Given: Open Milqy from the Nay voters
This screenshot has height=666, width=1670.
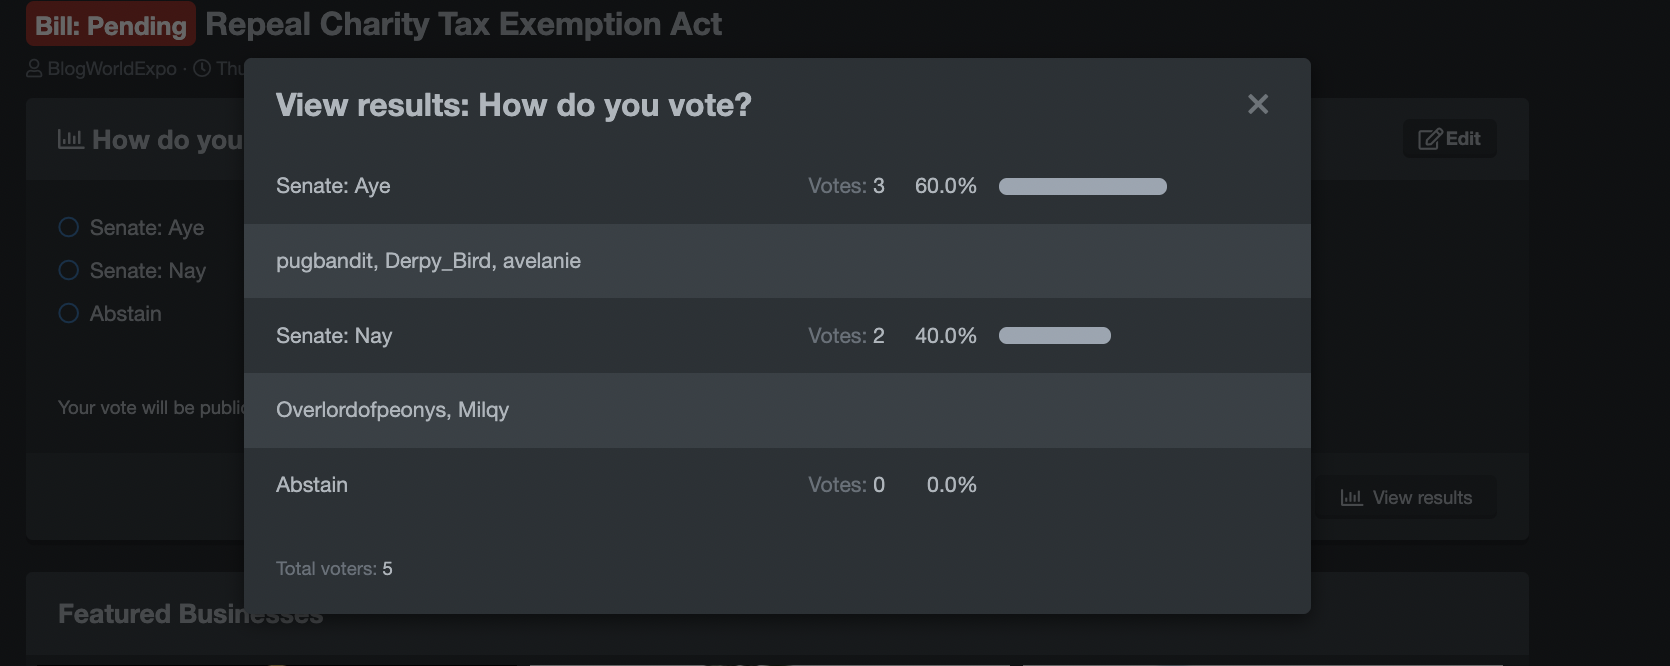Looking at the screenshot, I should (x=484, y=410).
